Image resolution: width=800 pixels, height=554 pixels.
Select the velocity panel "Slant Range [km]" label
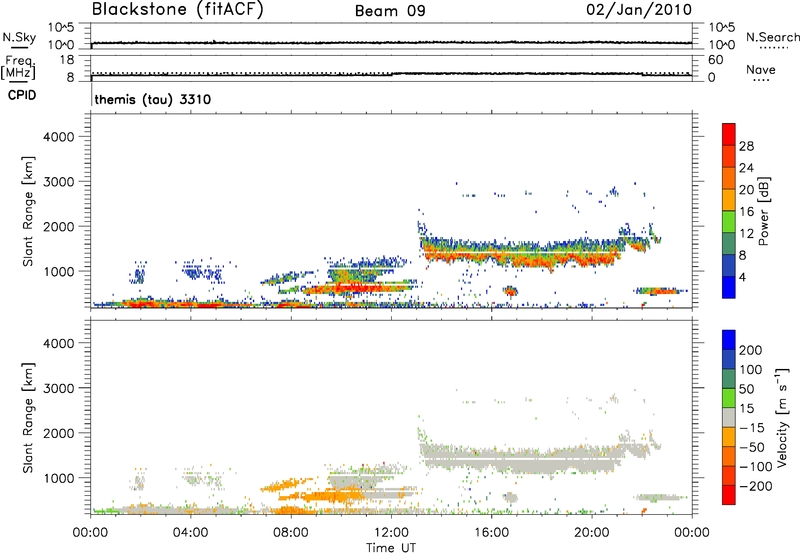pyautogui.click(x=29, y=418)
